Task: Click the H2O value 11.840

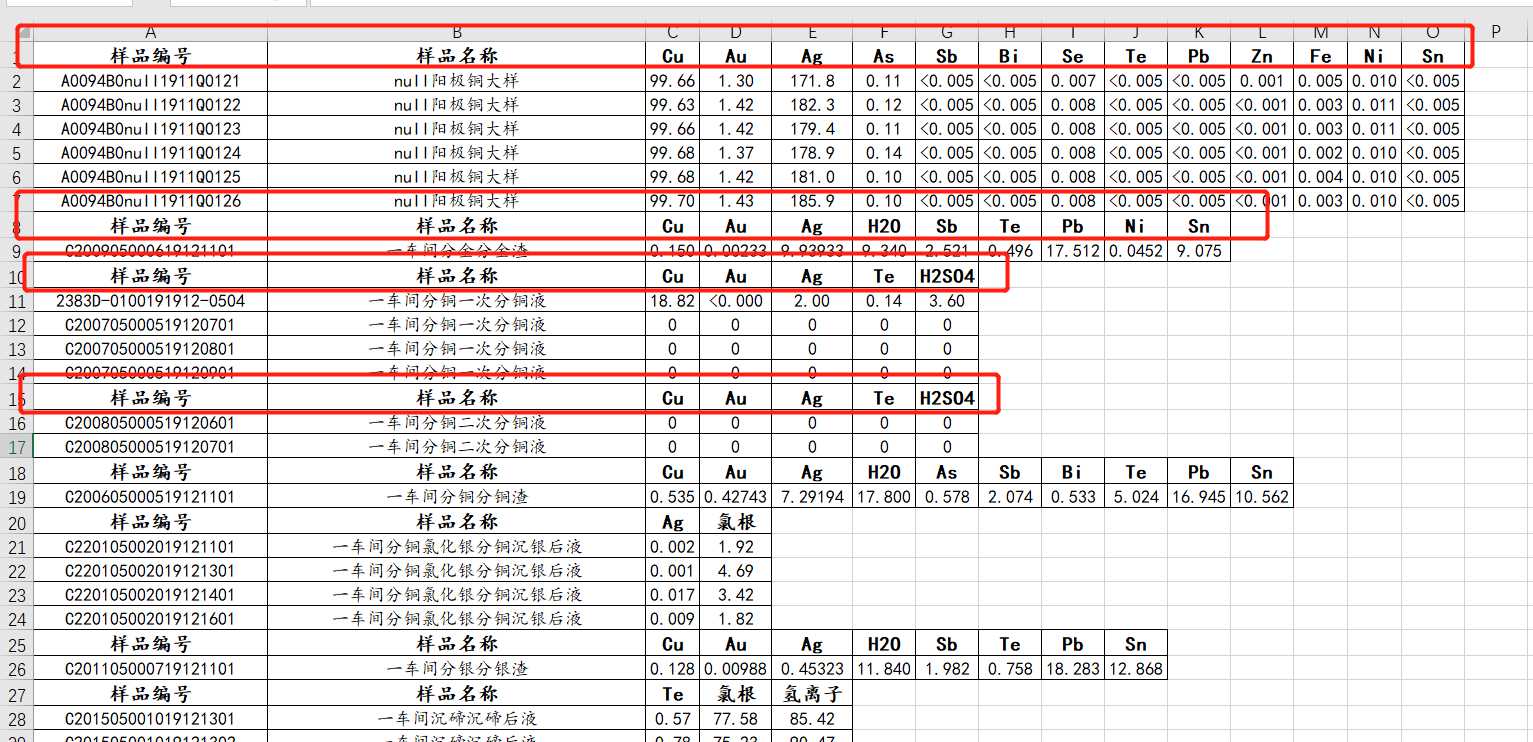Action: (x=884, y=669)
